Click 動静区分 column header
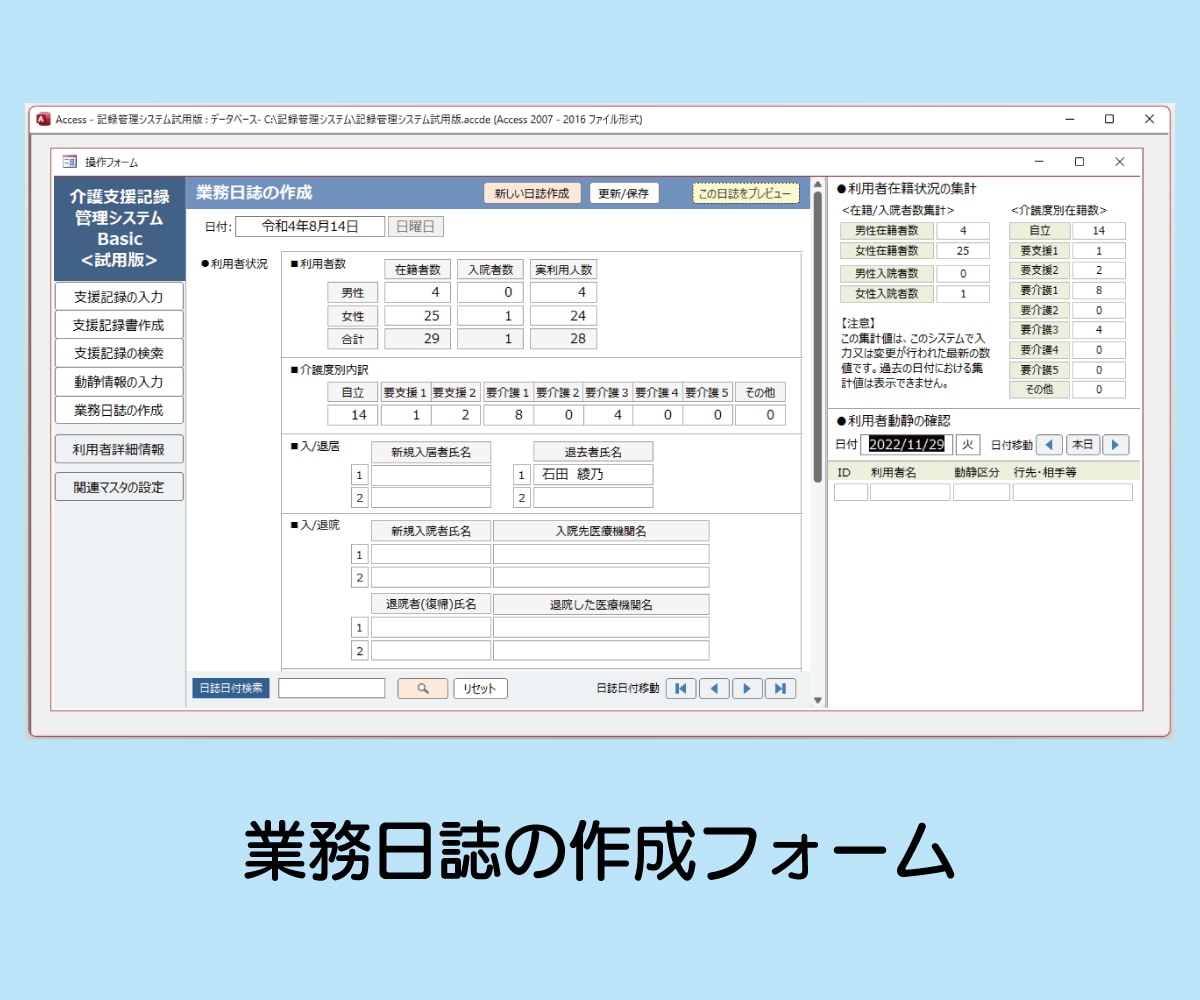 click(977, 471)
